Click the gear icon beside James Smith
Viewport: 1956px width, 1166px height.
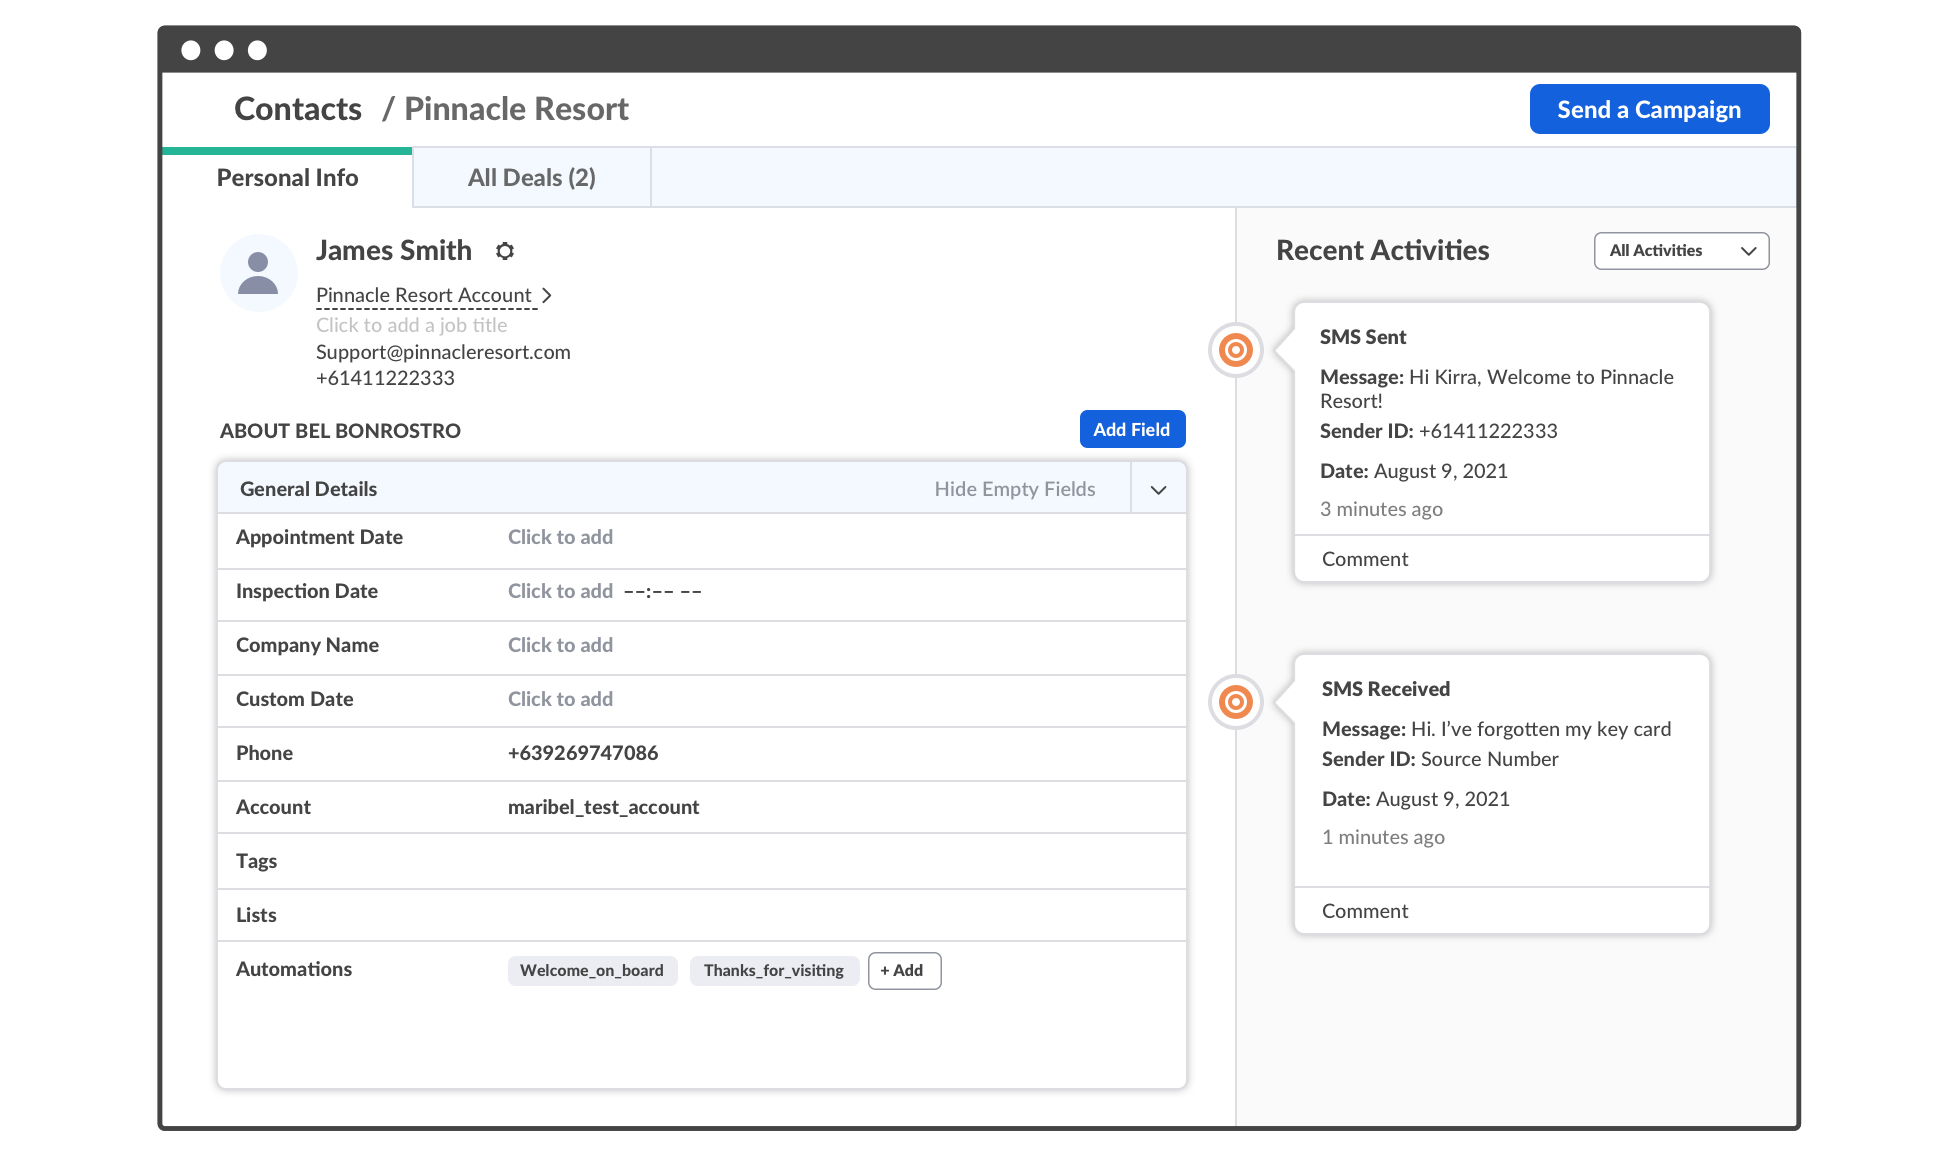coord(505,251)
